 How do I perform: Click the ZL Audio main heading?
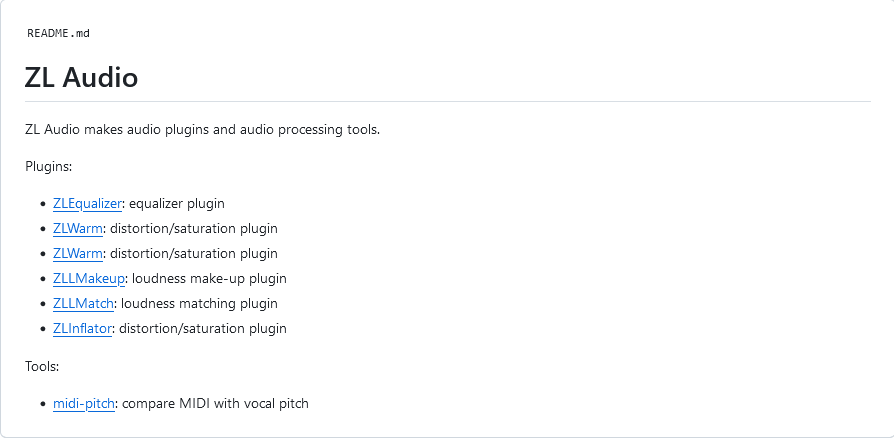click(x=82, y=77)
